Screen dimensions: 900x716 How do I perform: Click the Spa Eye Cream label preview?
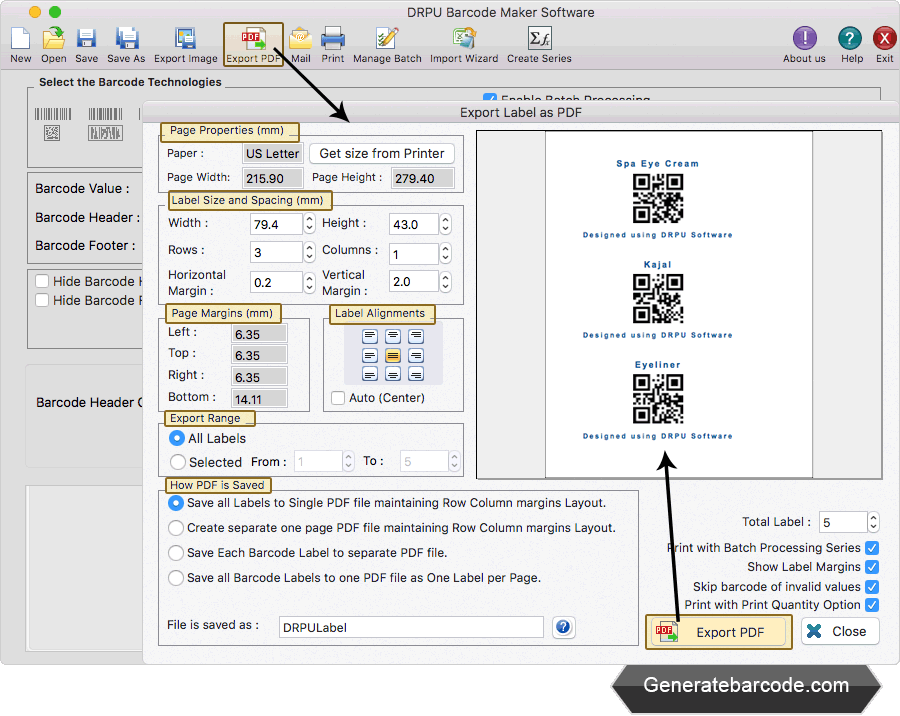657,199
